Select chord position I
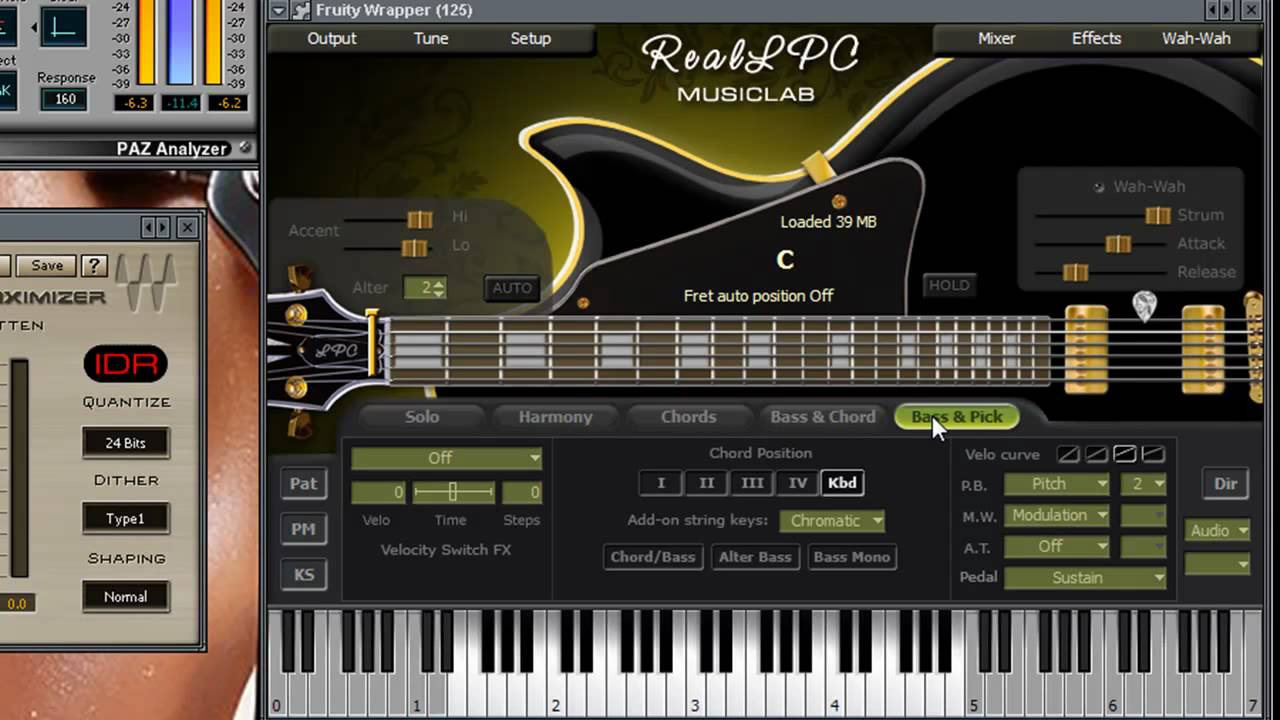This screenshot has height=720, width=1280. 660,483
